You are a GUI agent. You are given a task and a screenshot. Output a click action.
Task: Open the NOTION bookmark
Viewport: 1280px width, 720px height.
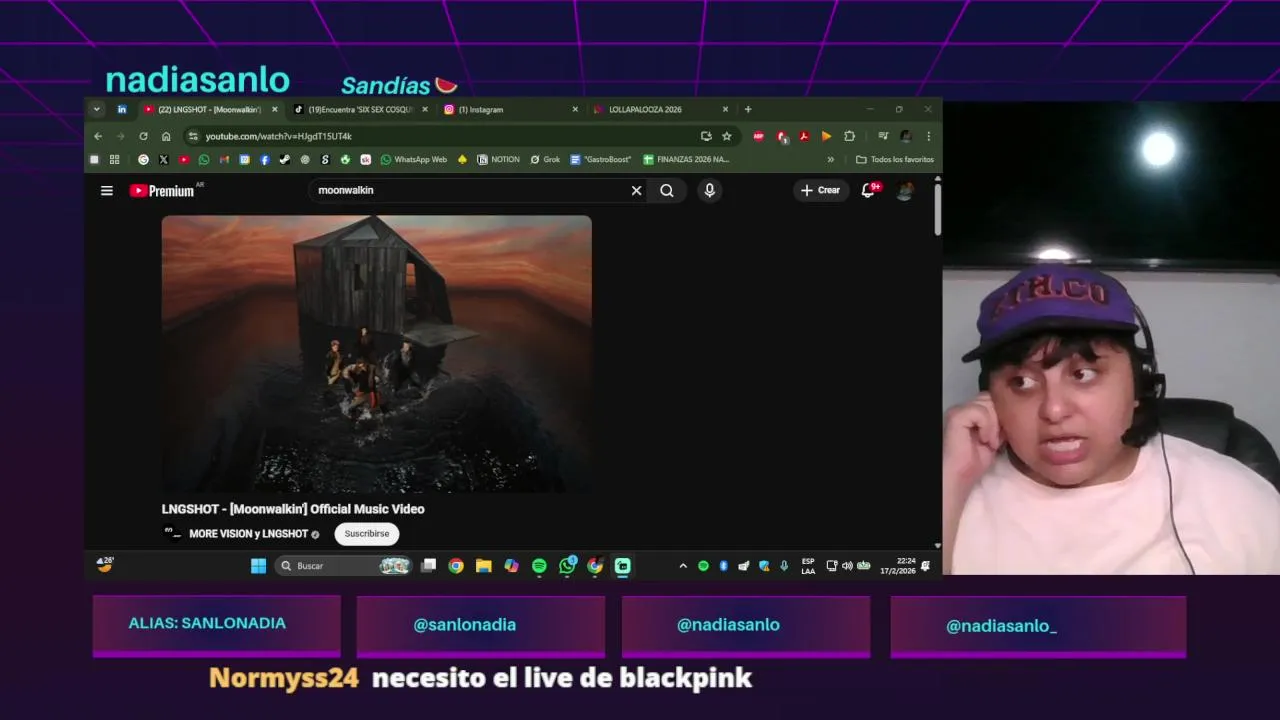[499, 159]
